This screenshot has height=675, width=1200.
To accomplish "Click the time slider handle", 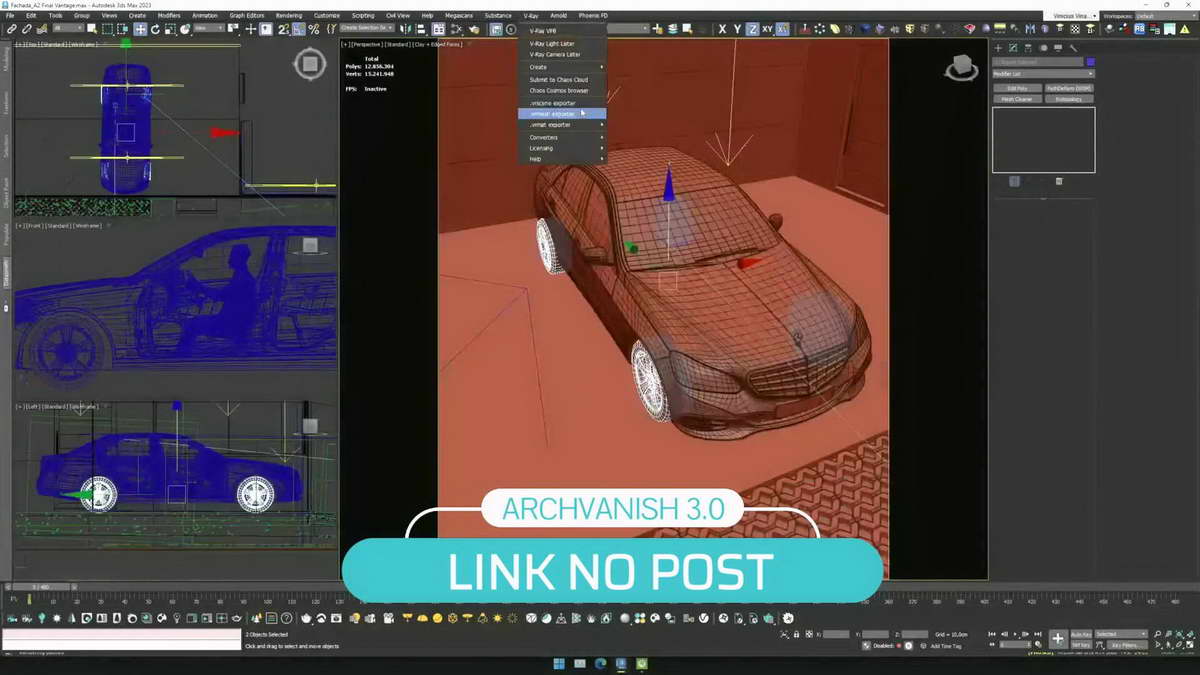I will (x=41, y=587).
